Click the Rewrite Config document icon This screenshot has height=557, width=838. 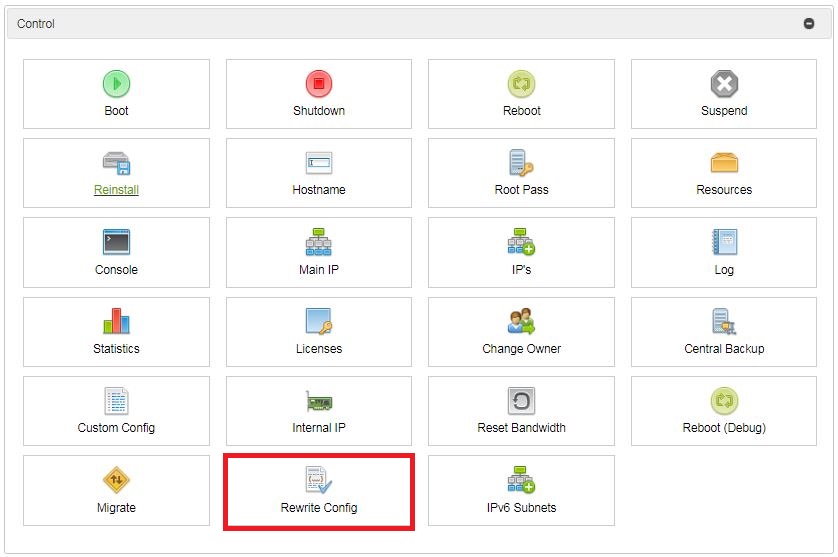tap(318, 480)
